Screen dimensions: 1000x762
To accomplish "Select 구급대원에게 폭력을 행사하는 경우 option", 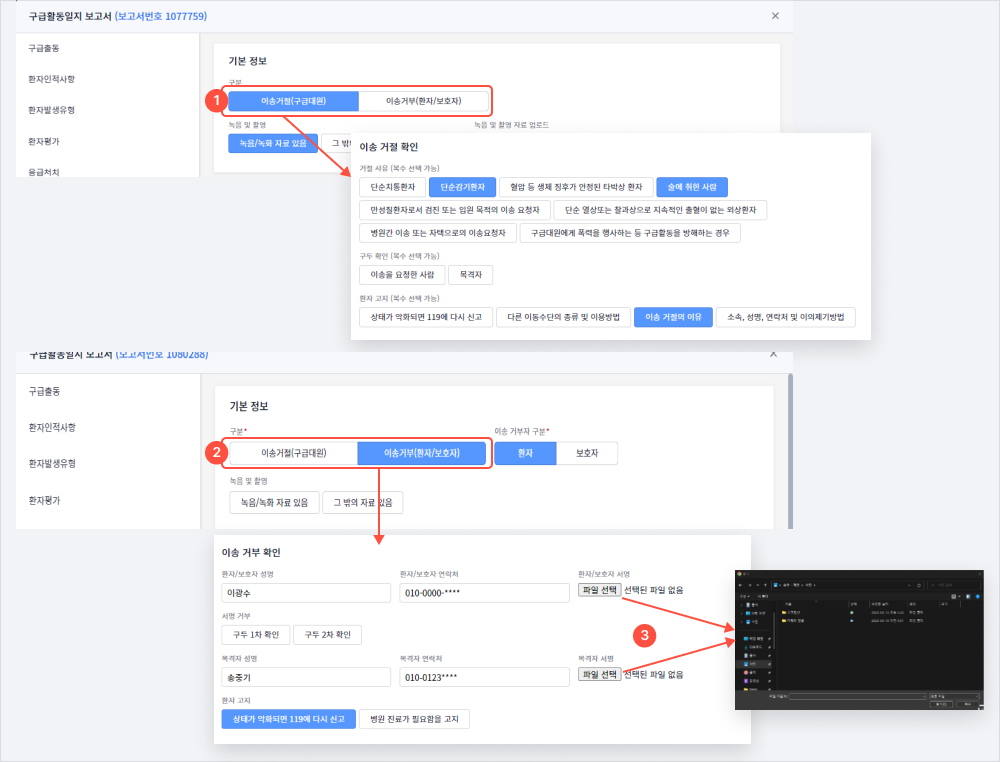I will point(630,233).
